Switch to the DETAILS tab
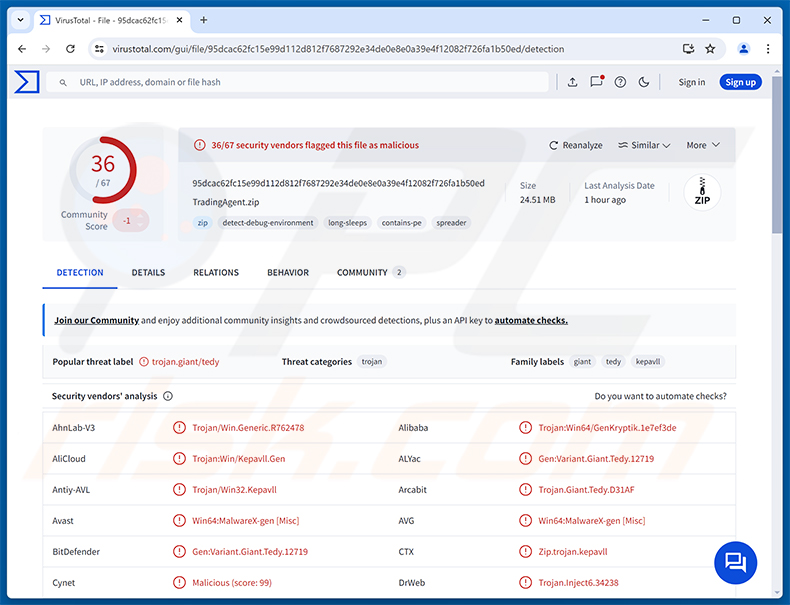This screenshot has height=605, width=790. point(148,273)
